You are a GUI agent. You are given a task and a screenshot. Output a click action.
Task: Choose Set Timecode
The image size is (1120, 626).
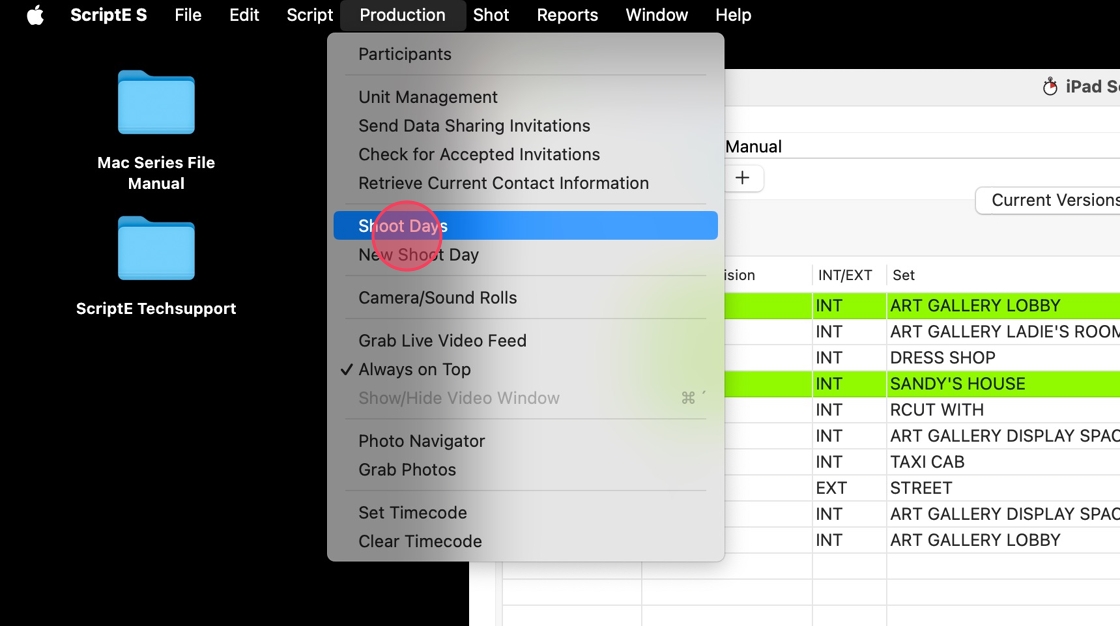(x=412, y=513)
